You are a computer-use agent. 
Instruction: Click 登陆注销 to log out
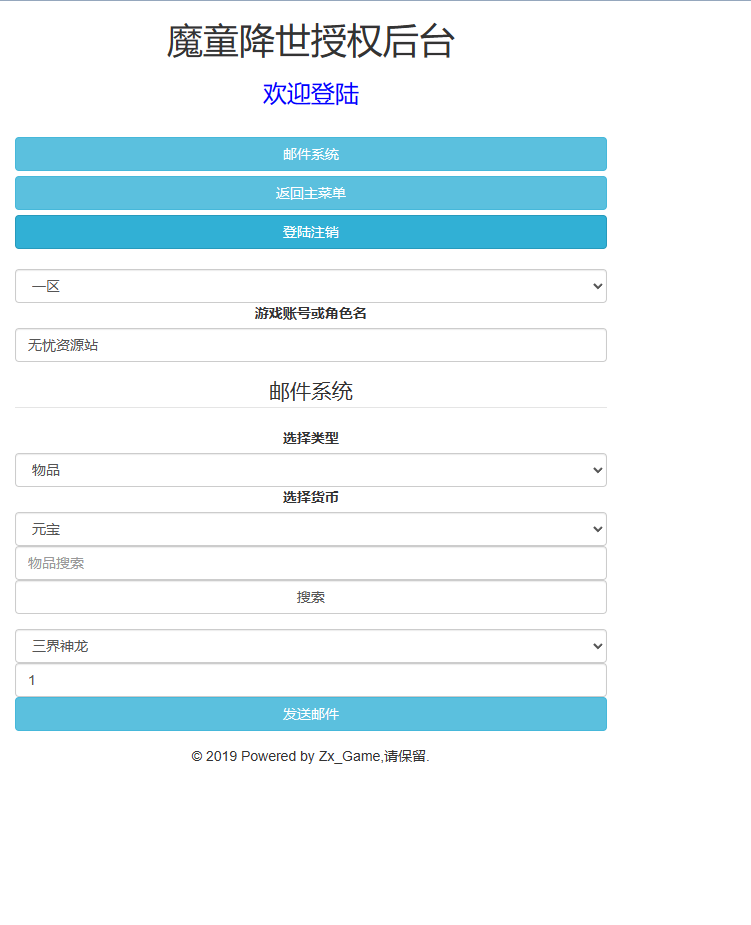click(x=311, y=232)
